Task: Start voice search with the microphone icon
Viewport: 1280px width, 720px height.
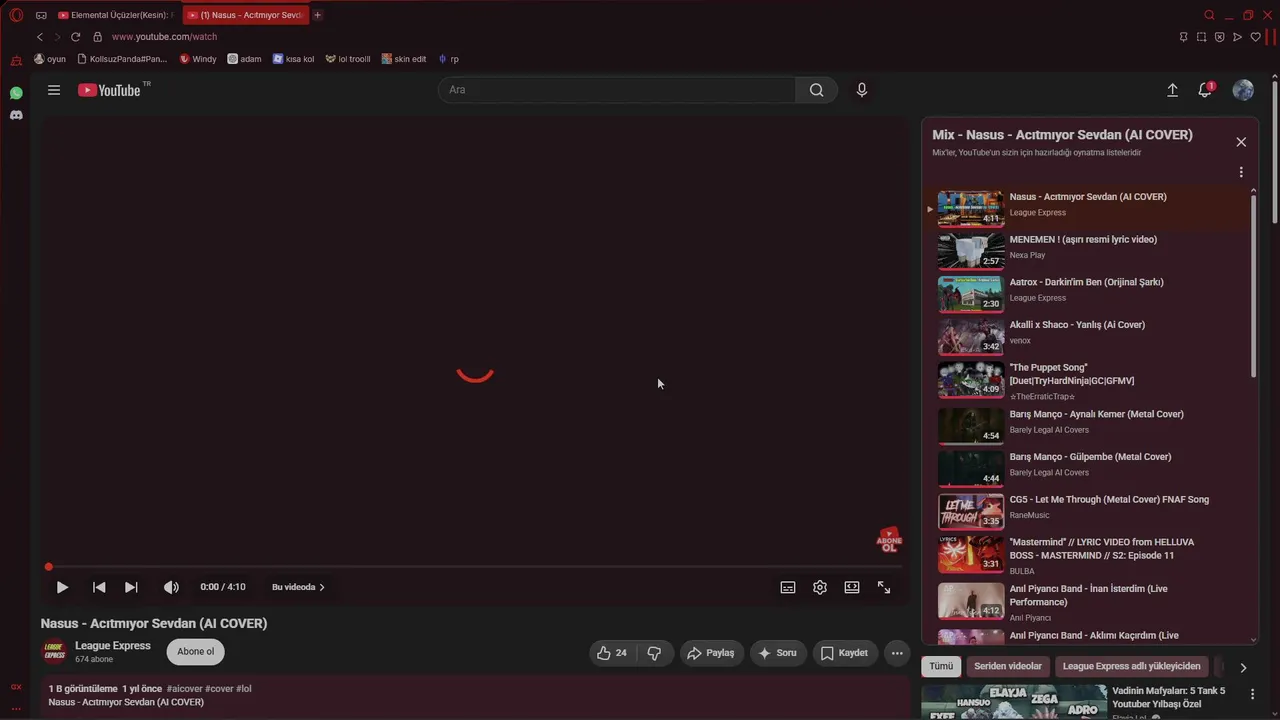Action: click(862, 90)
